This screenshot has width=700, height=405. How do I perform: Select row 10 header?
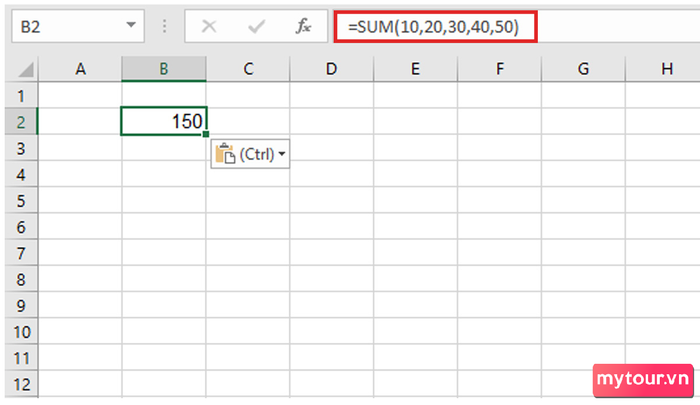click(x=21, y=332)
